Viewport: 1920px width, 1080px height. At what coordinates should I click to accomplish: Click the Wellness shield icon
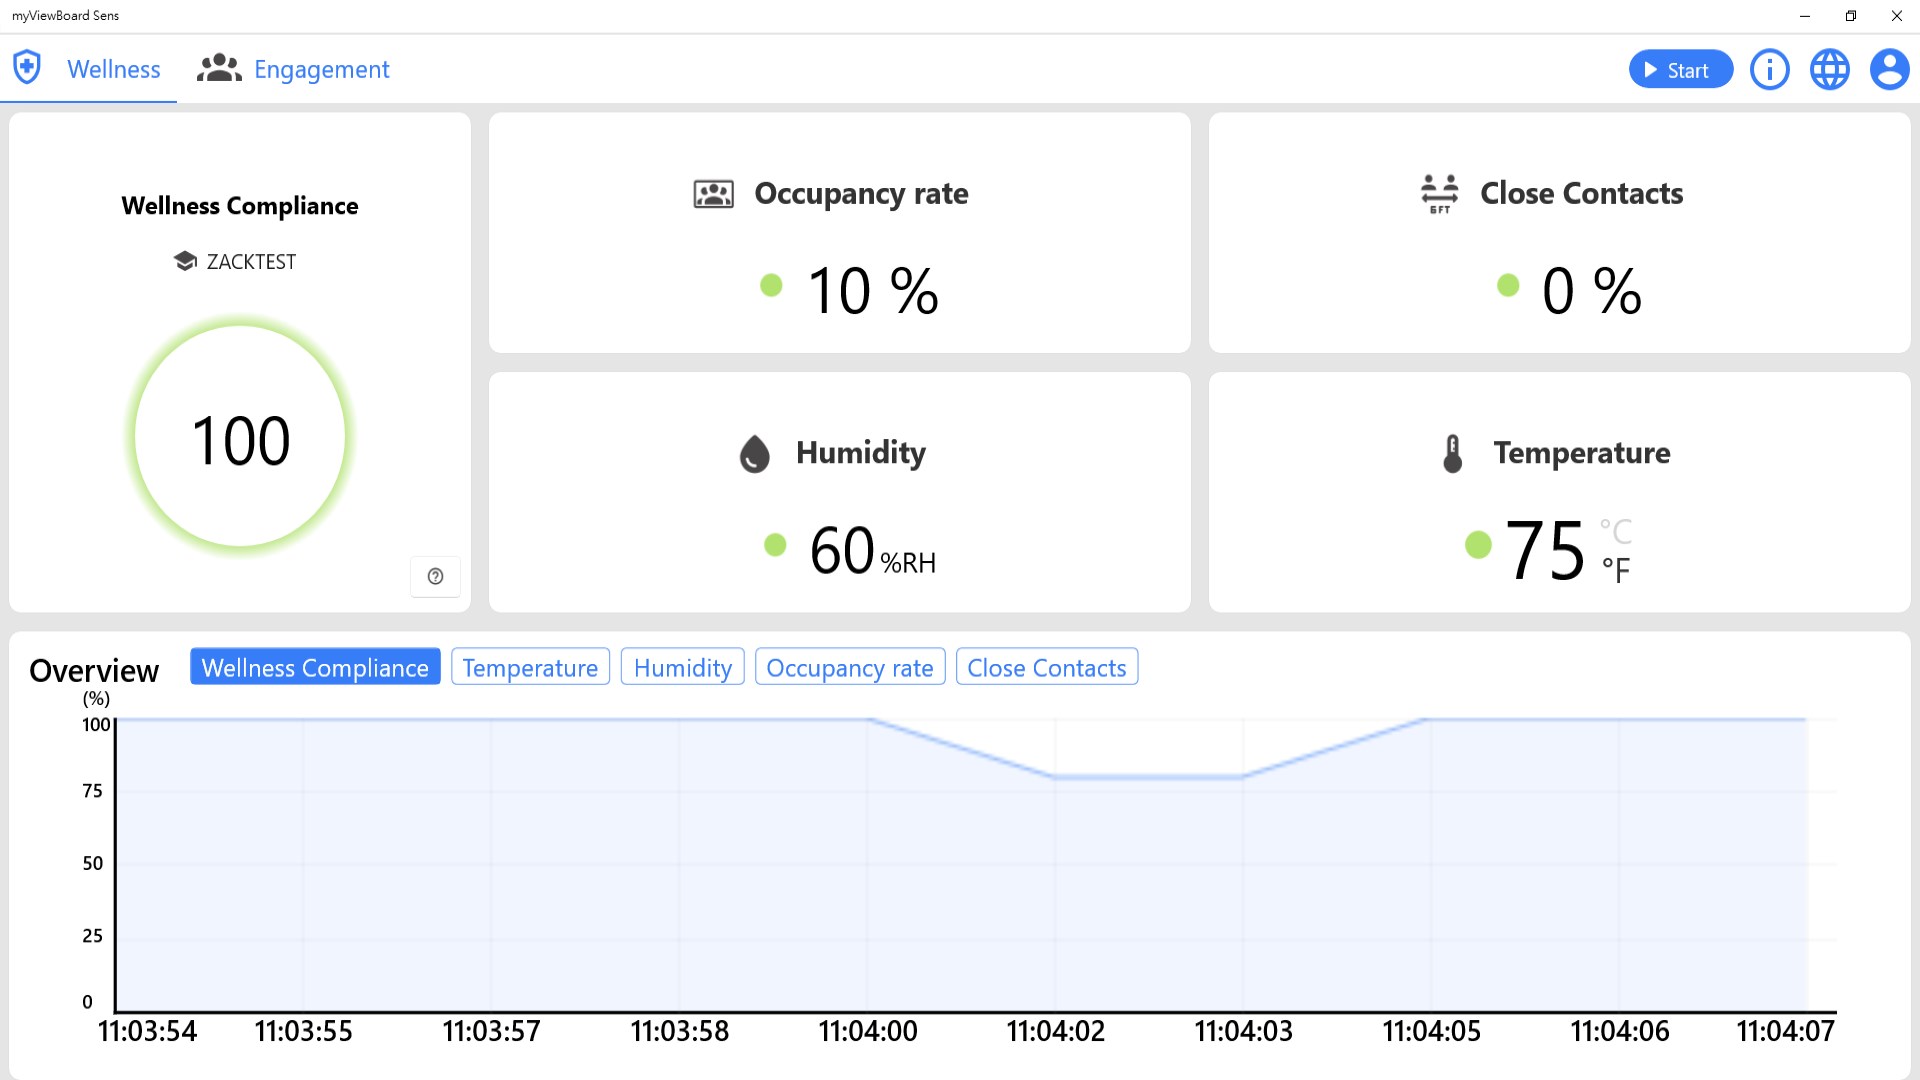(27, 68)
